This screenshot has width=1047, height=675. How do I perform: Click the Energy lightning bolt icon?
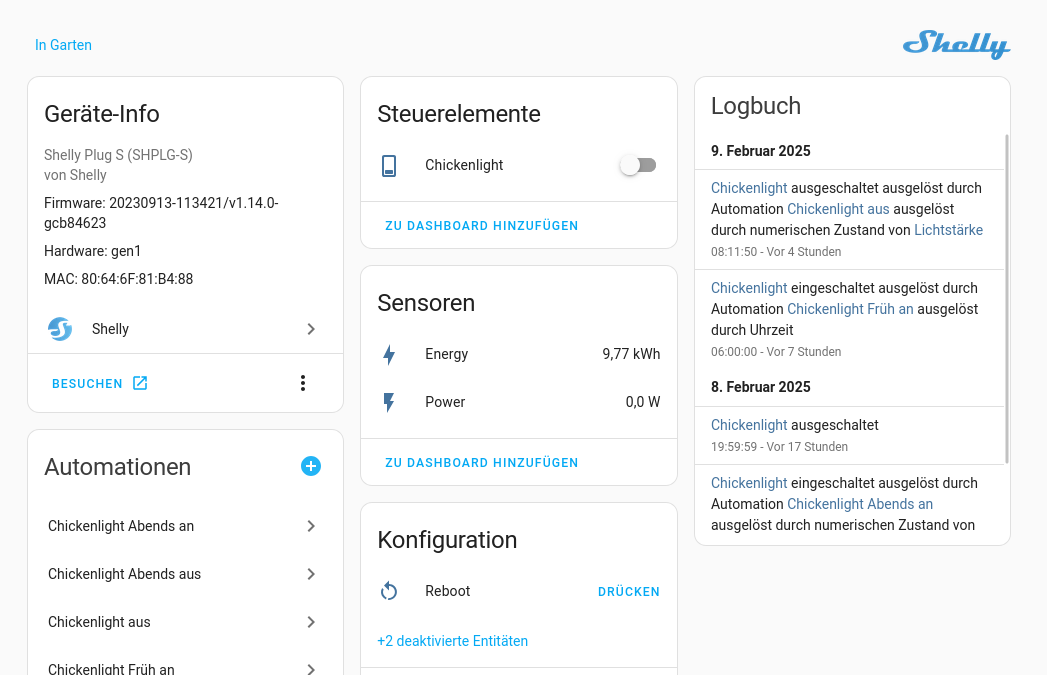[389, 354]
